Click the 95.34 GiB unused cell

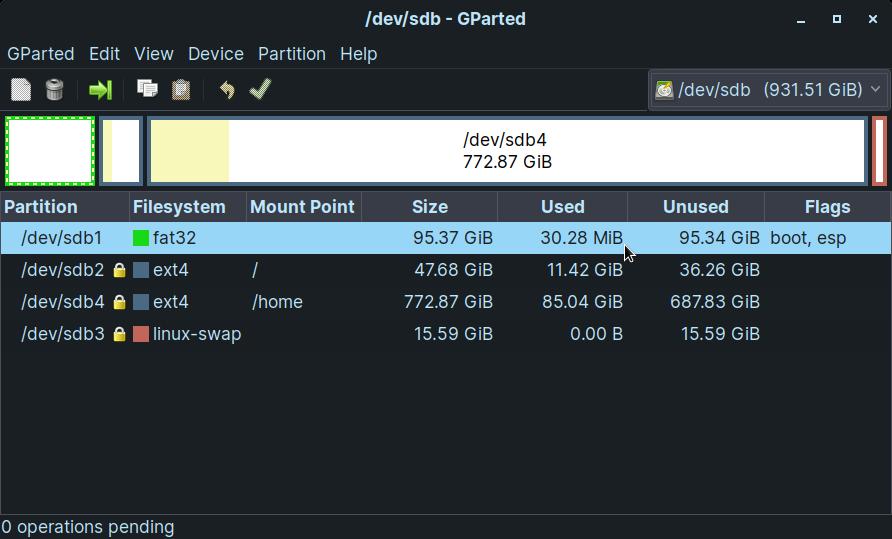720,238
